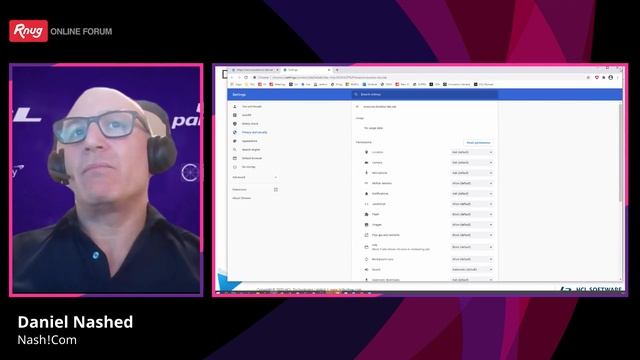This screenshot has width=640, height=360.
Task: Open the Background sync dropdown
Action: (x=472, y=259)
